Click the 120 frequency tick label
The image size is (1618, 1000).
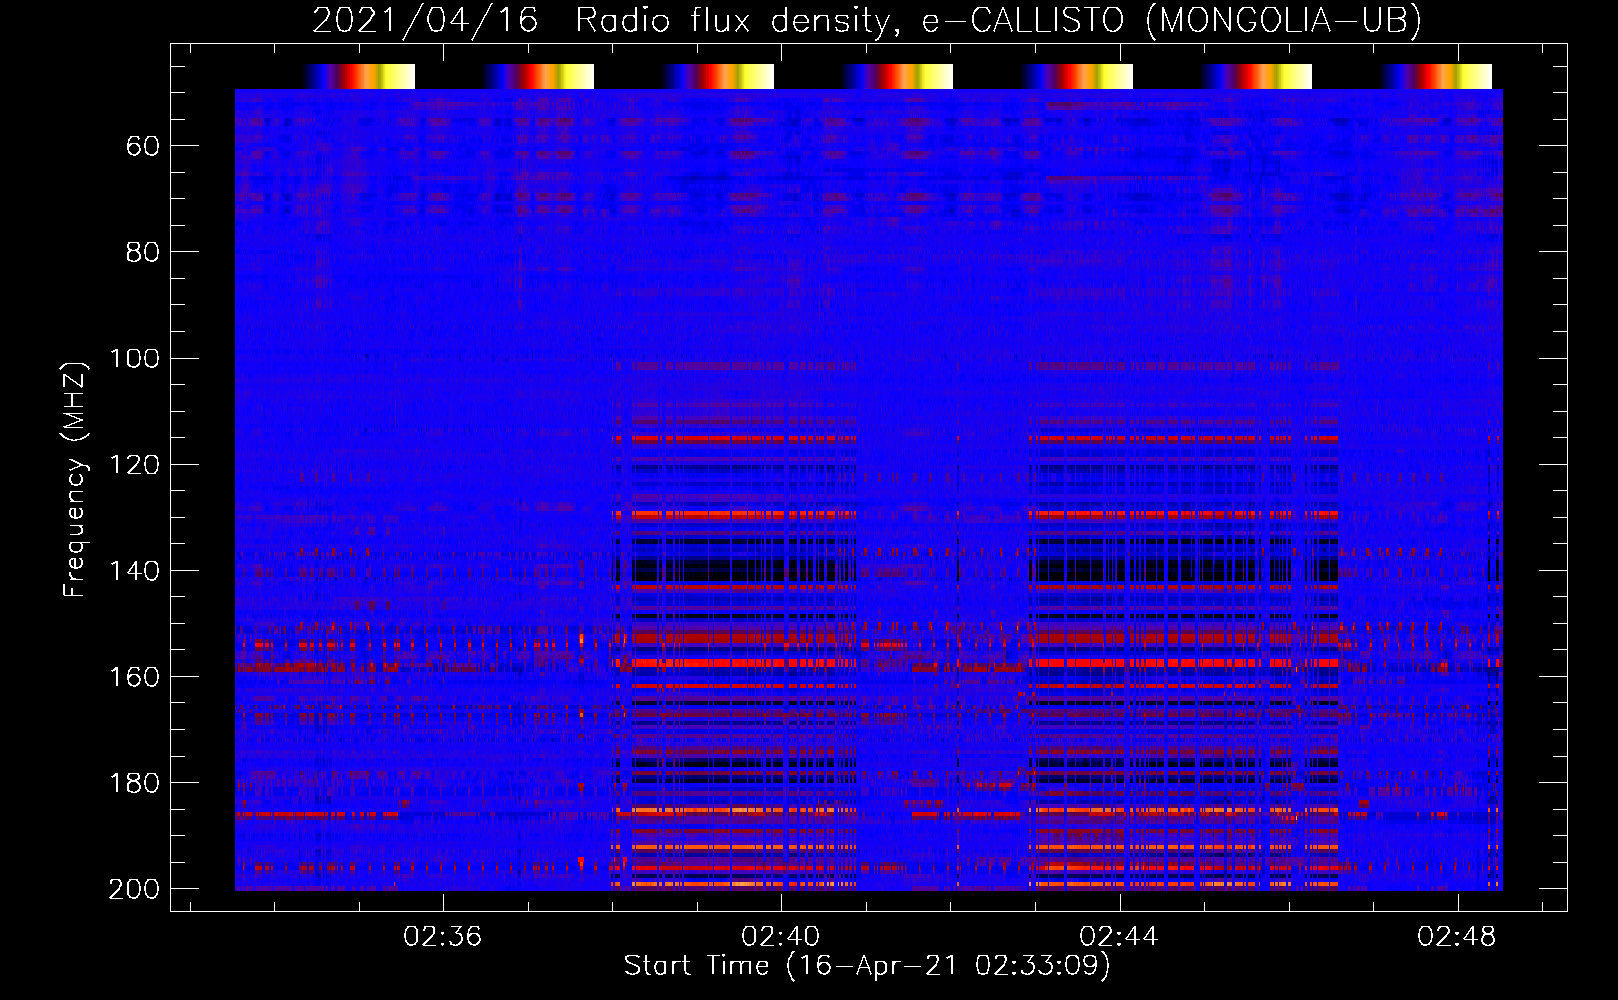(135, 465)
